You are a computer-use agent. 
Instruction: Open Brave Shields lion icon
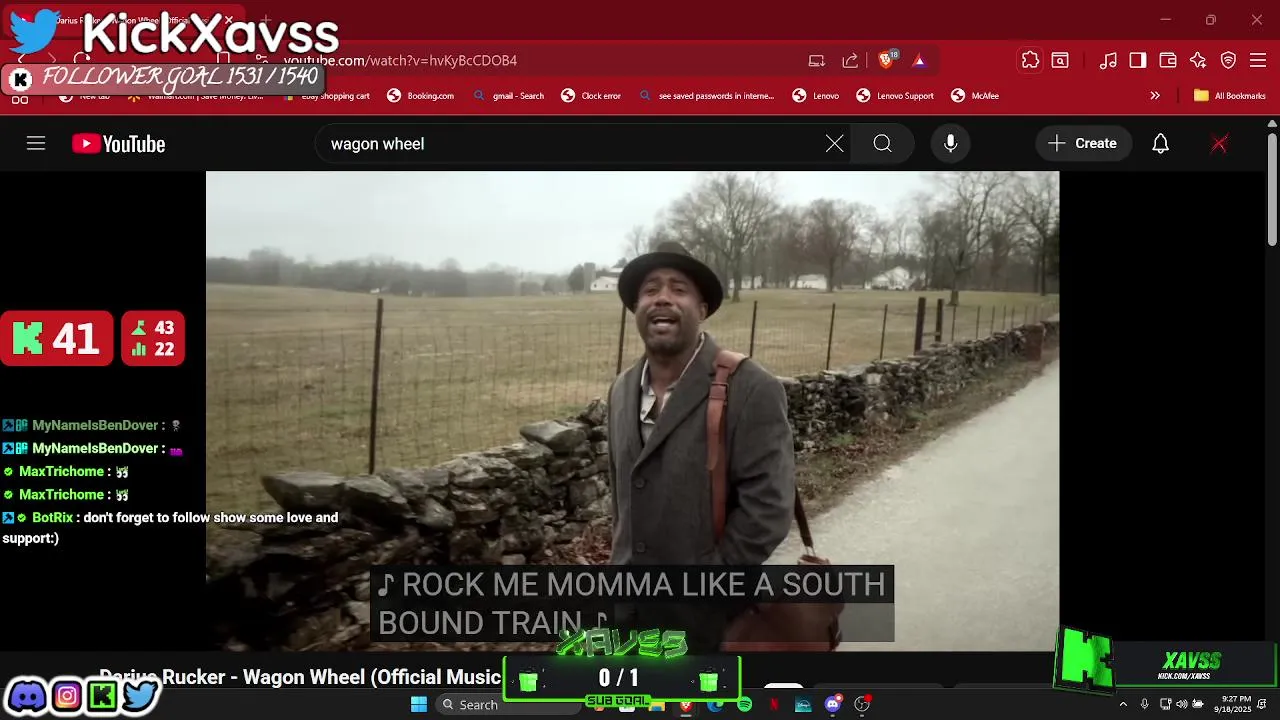(x=886, y=60)
